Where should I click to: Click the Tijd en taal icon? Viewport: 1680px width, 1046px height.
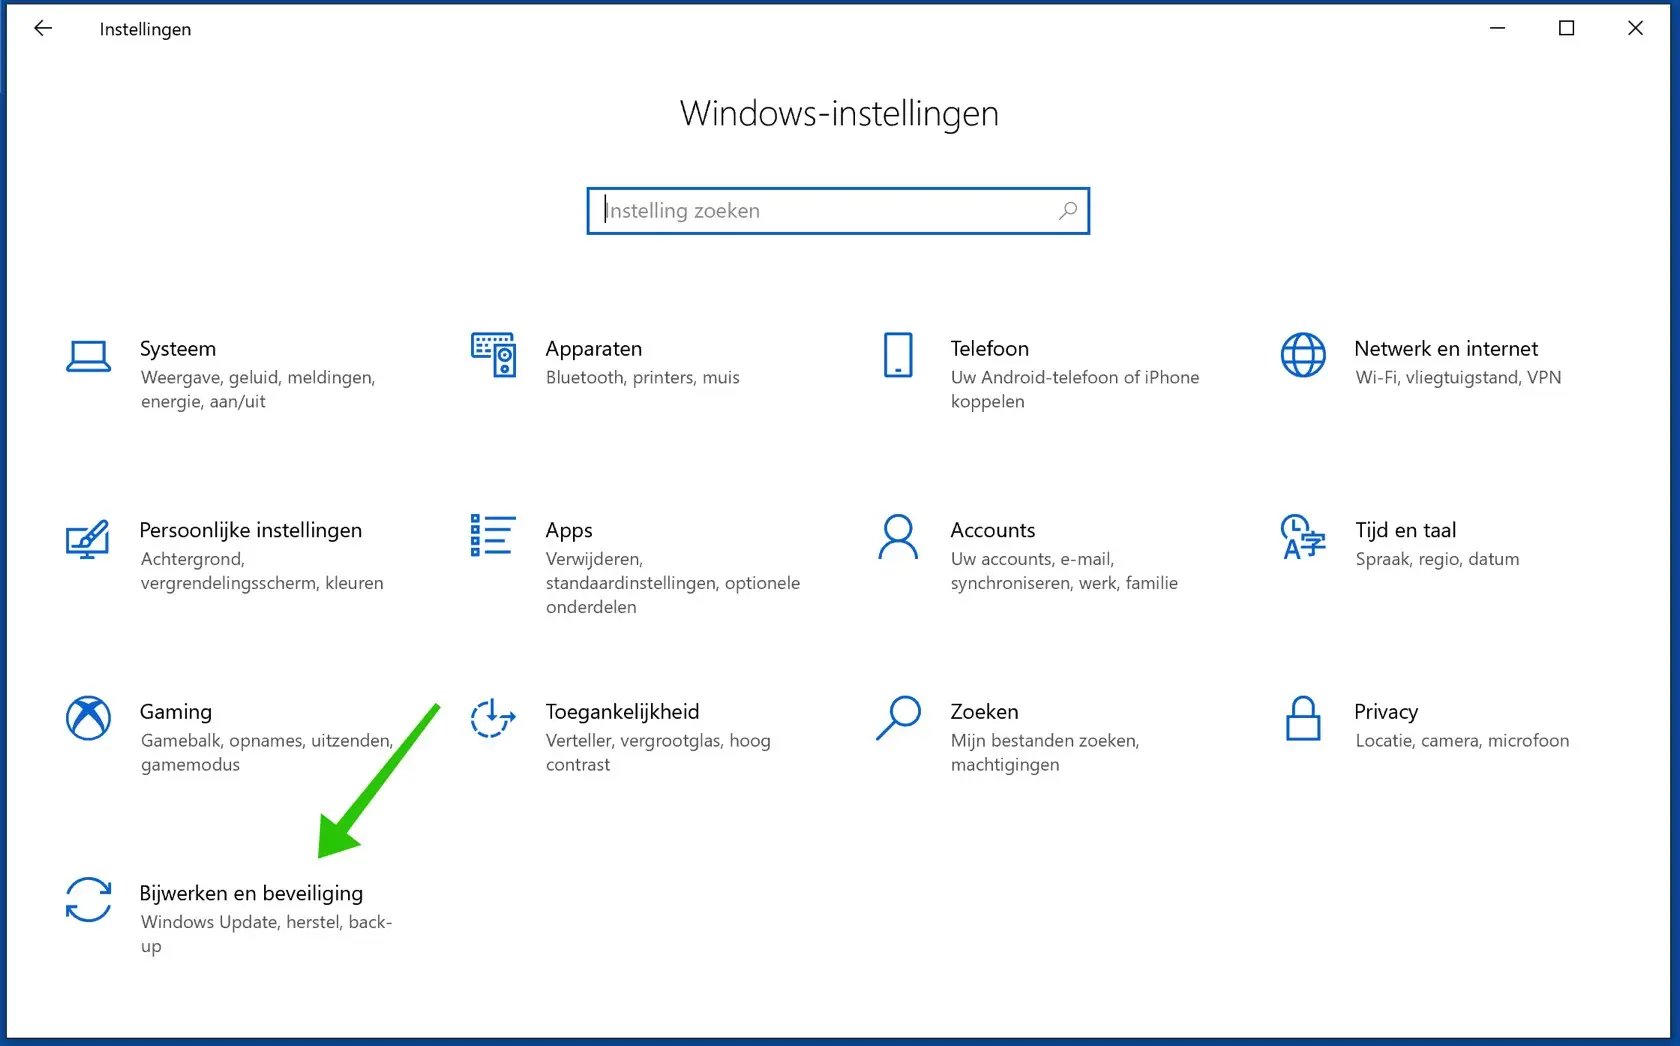(1303, 537)
